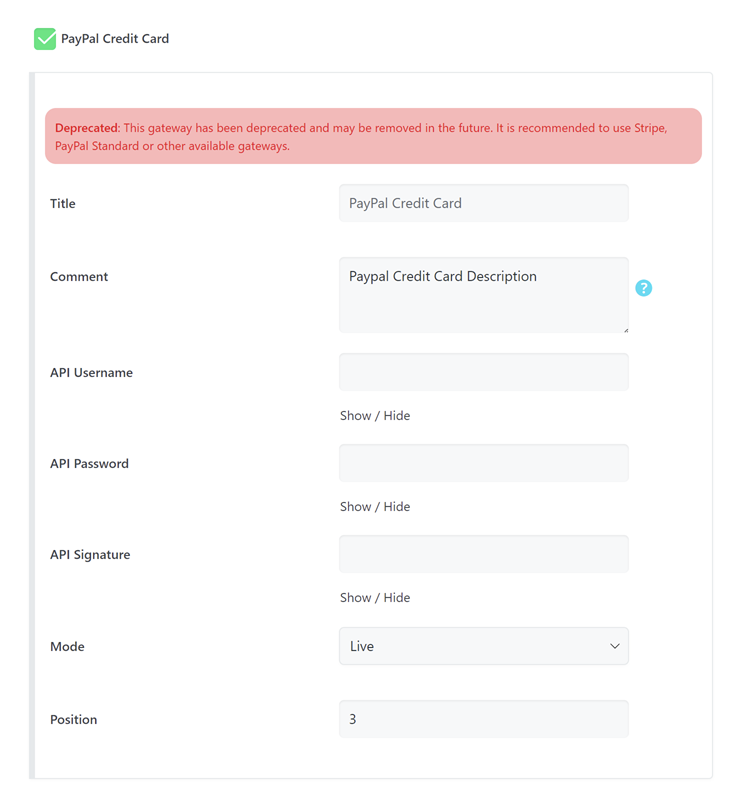Uncheck the PayPal Credit Card checkbox
Image resolution: width=746 pixels, height=800 pixels.
pos(45,39)
